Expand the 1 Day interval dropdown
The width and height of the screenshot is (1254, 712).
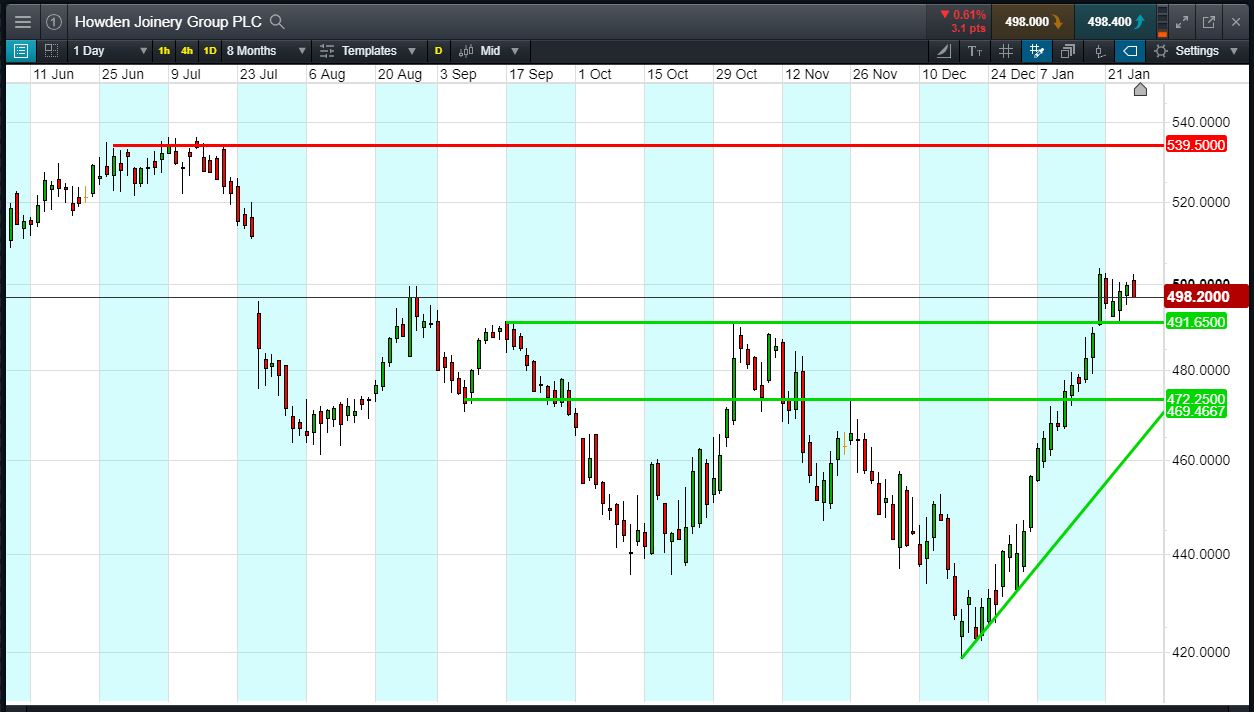coord(109,51)
